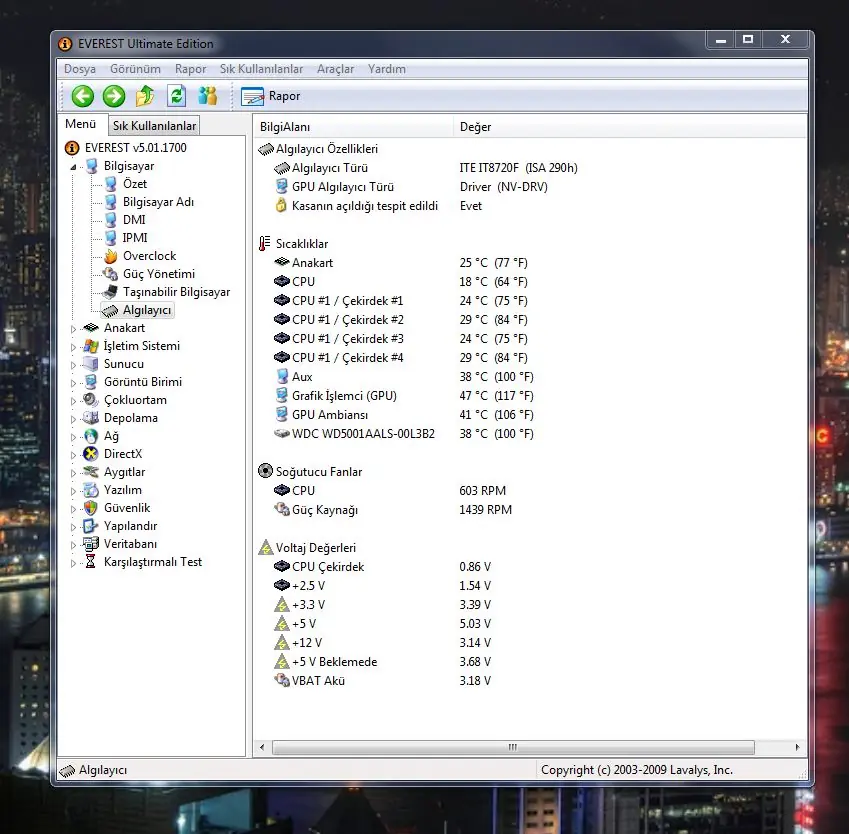
Task: Open the Araçlar menu
Action: click(335, 69)
